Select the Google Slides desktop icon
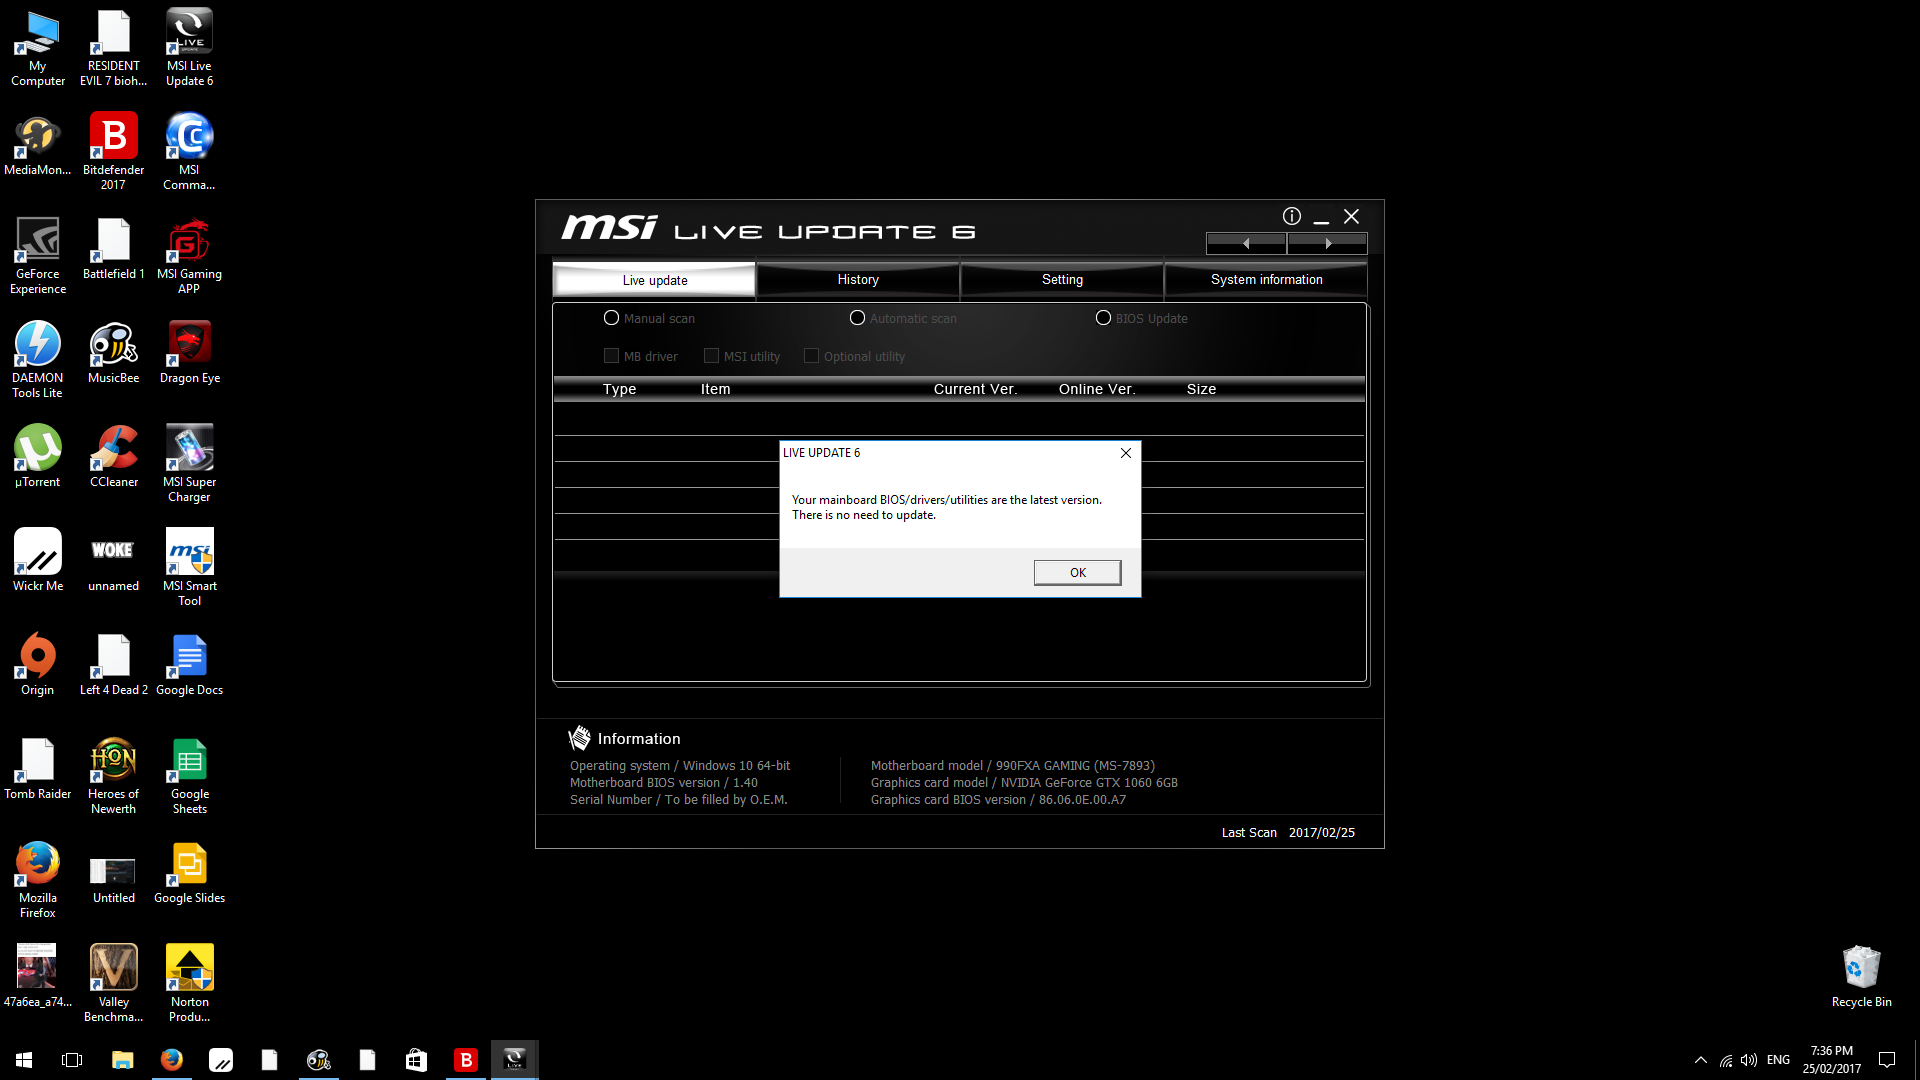The width and height of the screenshot is (1920, 1080). (189, 873)
